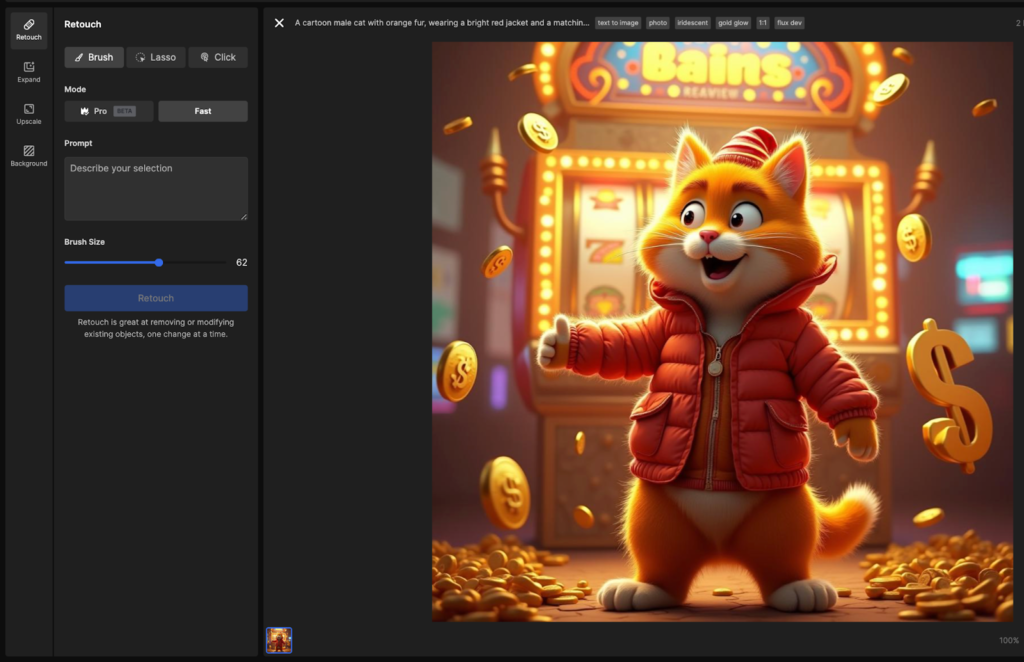Viewport: 1024px width, 662px height.
Task: Switch to the Lasso selection method
Action: [x=155, y=57]
